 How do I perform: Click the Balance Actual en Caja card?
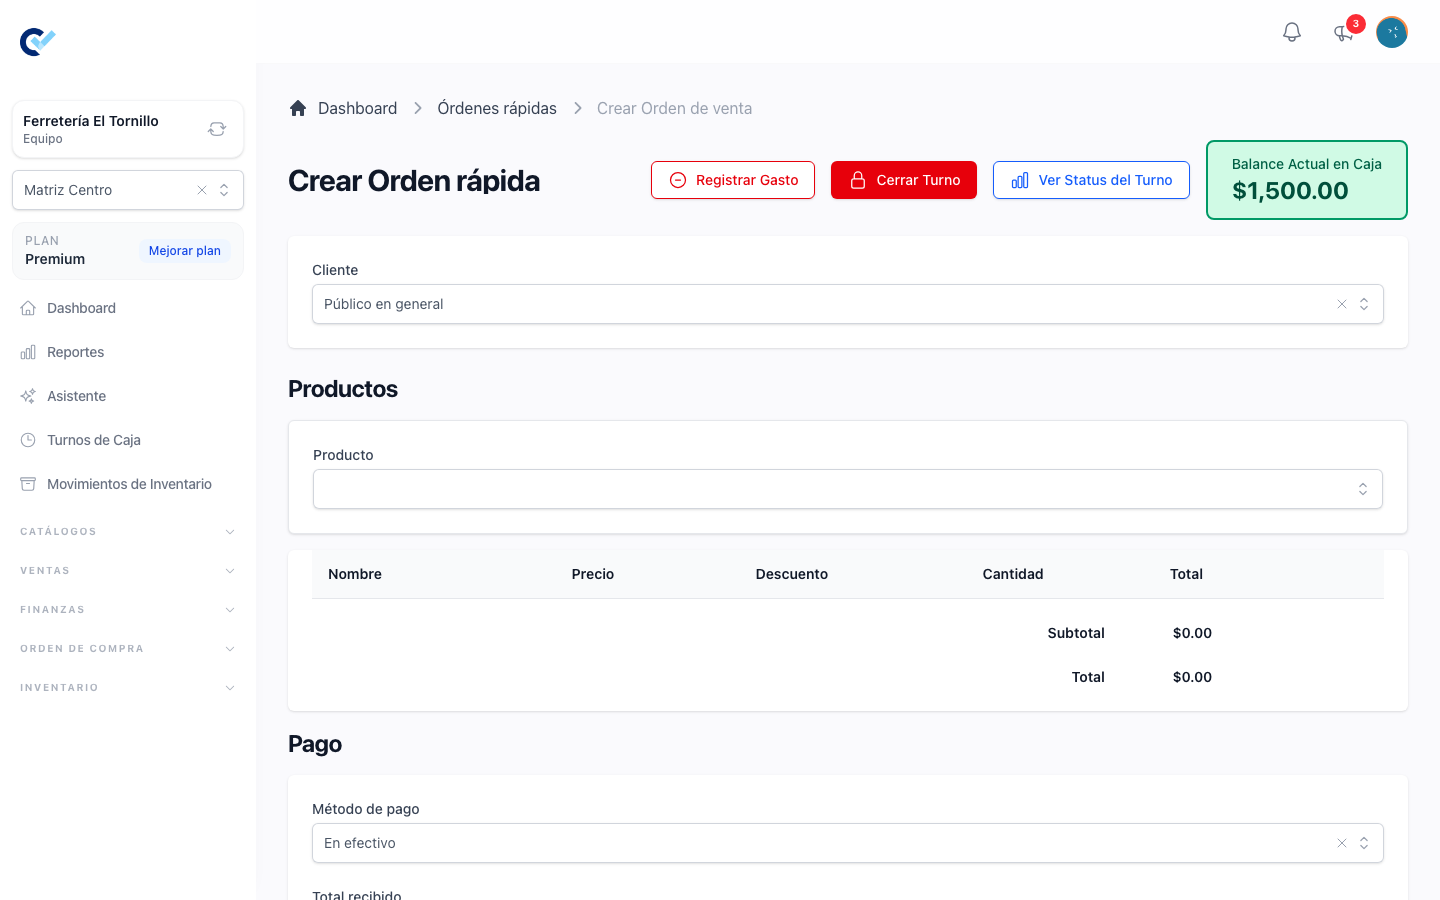click(x=1307, y=180)
